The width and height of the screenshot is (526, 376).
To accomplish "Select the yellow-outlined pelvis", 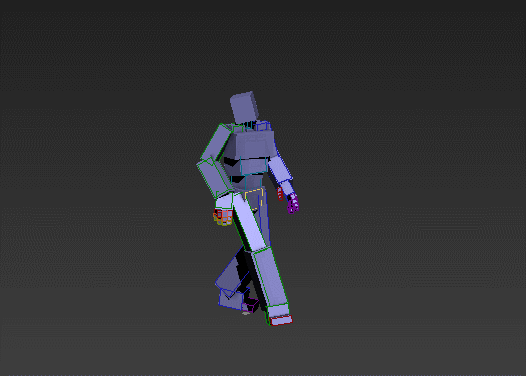I will [254, 200].
